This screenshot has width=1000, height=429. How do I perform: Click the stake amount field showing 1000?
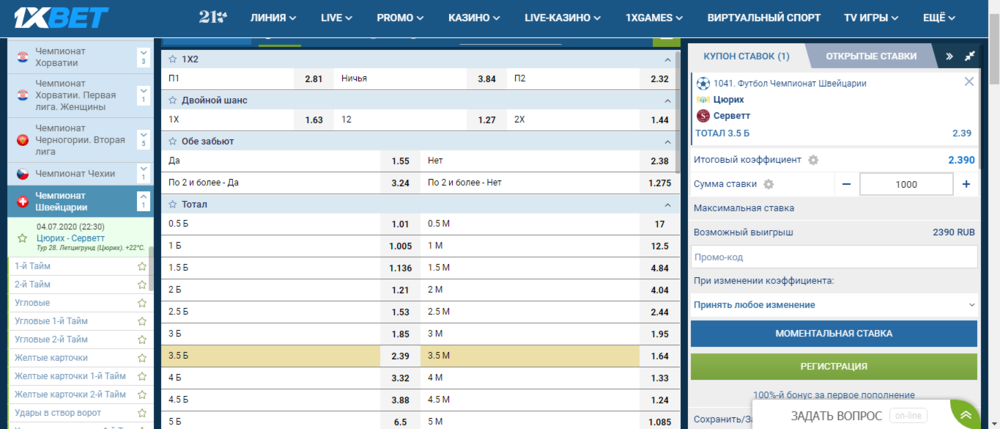tap(906, 184)
